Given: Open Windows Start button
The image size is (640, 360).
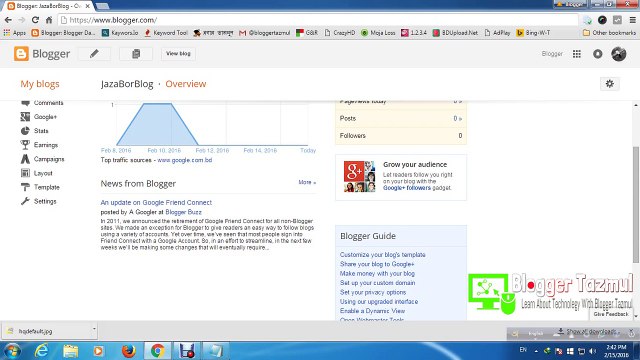Looking at the screenshot, I should [x=11, y=351].
